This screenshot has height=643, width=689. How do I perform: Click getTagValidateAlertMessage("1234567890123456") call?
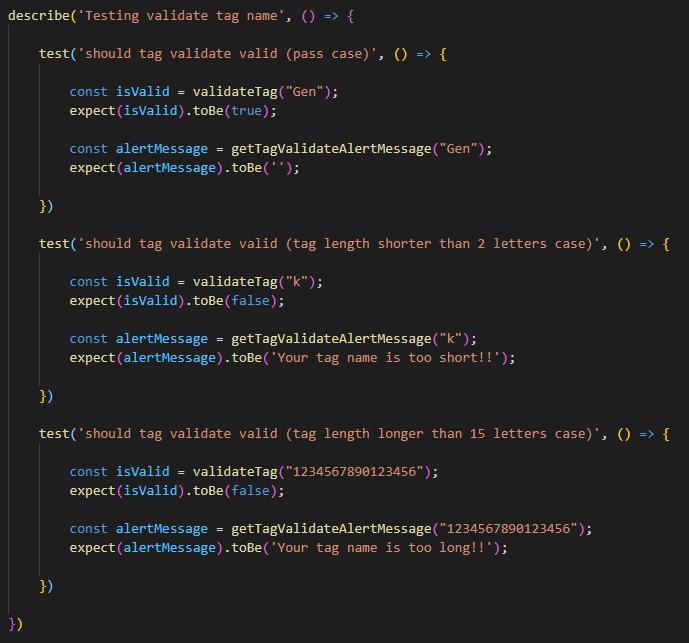(x=408, y=529)
